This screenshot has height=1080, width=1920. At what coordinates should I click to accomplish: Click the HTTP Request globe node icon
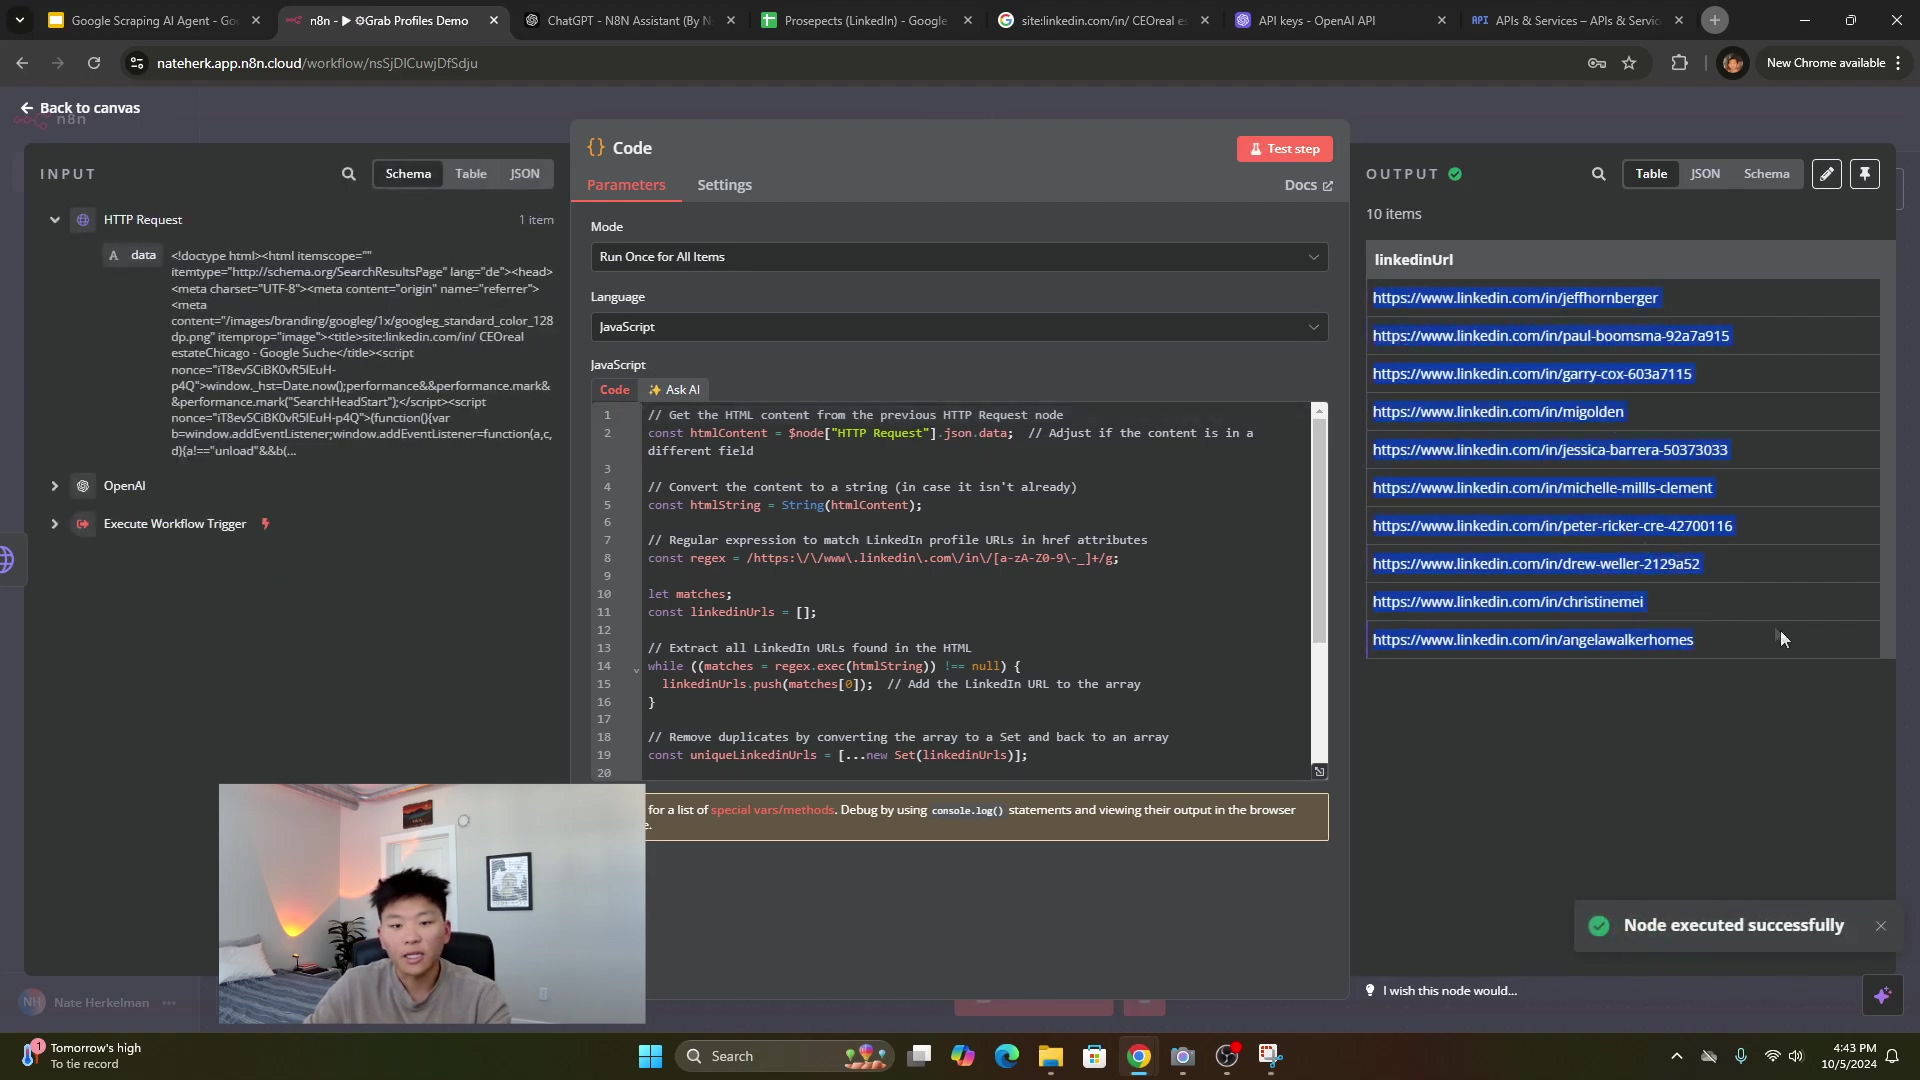[83, 220]
